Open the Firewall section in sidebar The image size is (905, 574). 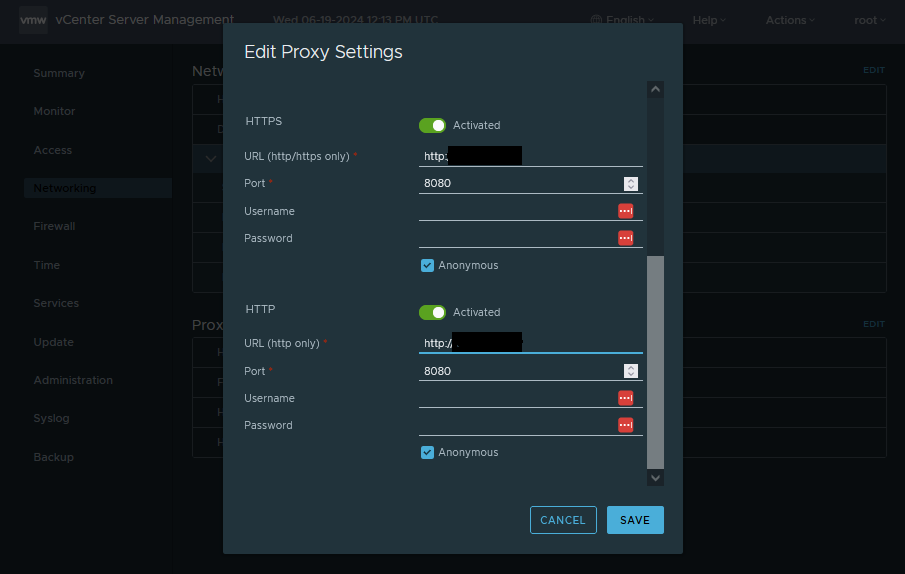(54, 226)
